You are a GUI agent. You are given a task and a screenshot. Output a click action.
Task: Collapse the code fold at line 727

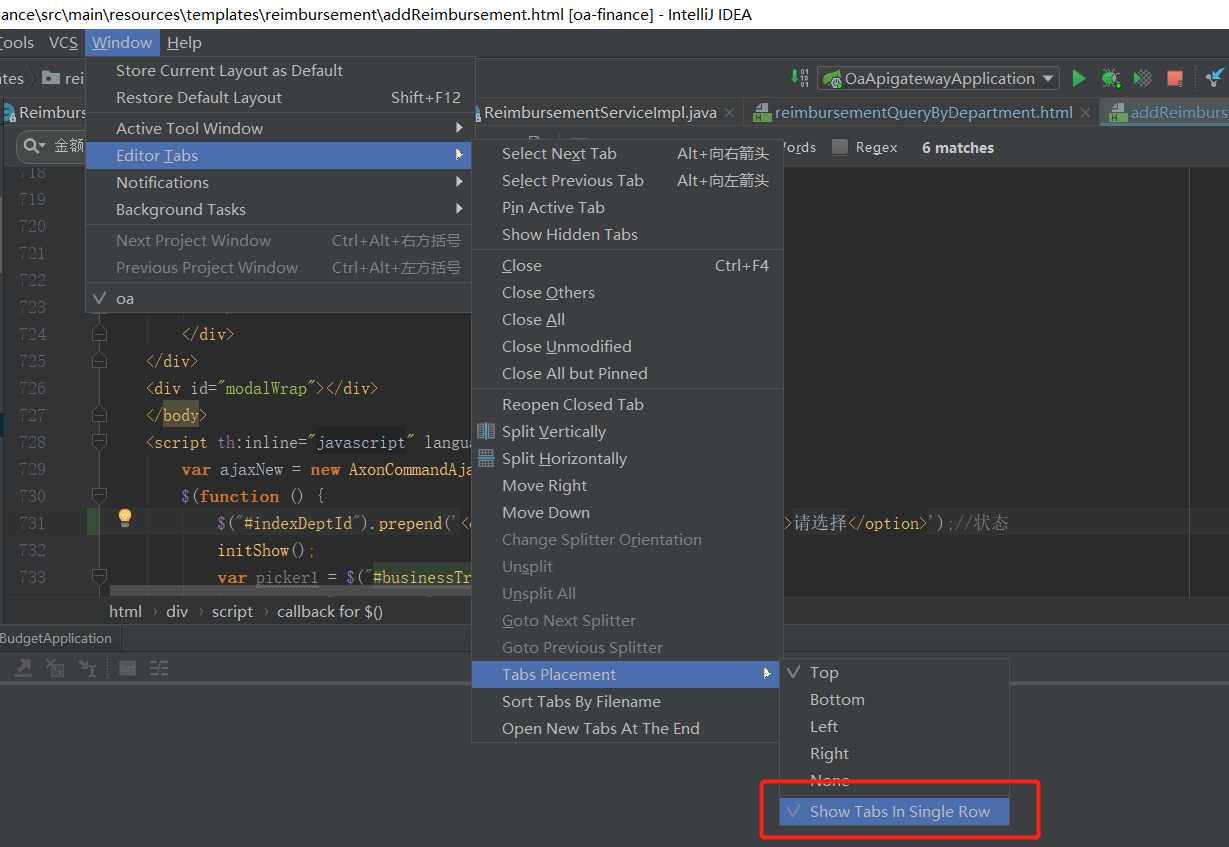[99, 414]
